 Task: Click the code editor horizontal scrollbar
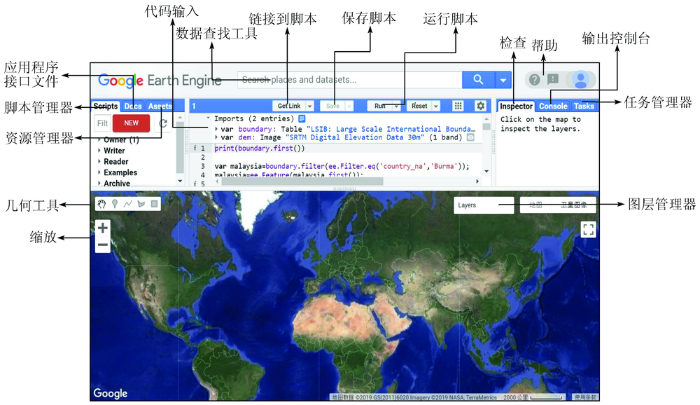click(303, 181)
